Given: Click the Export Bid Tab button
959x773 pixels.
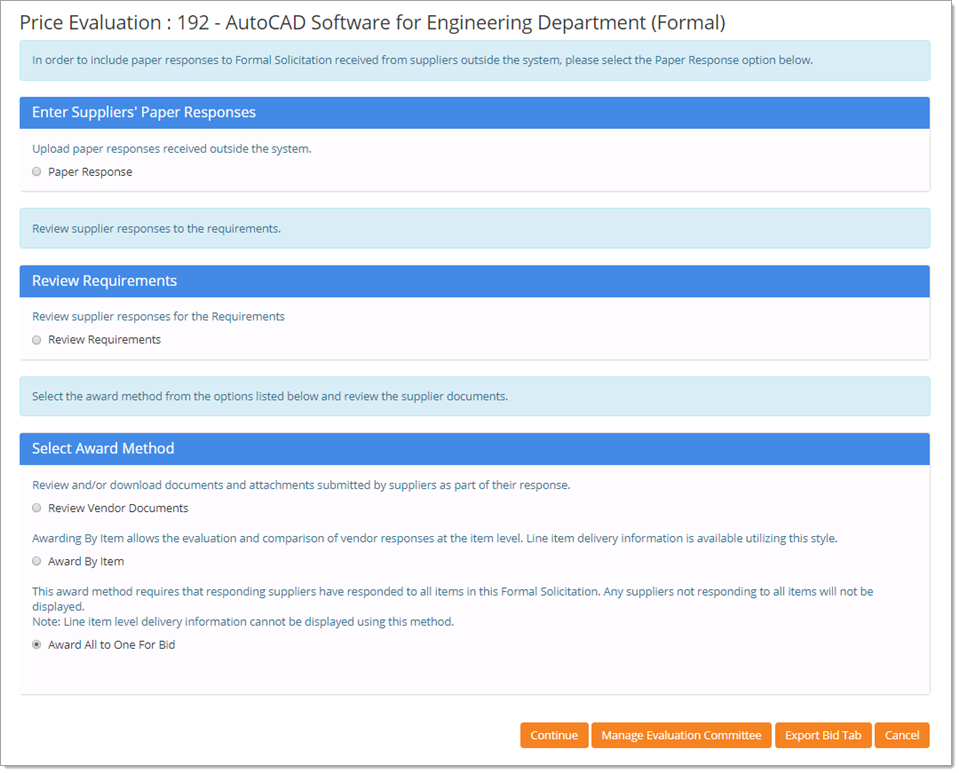Looking at the screenshot, I should 823,735.
